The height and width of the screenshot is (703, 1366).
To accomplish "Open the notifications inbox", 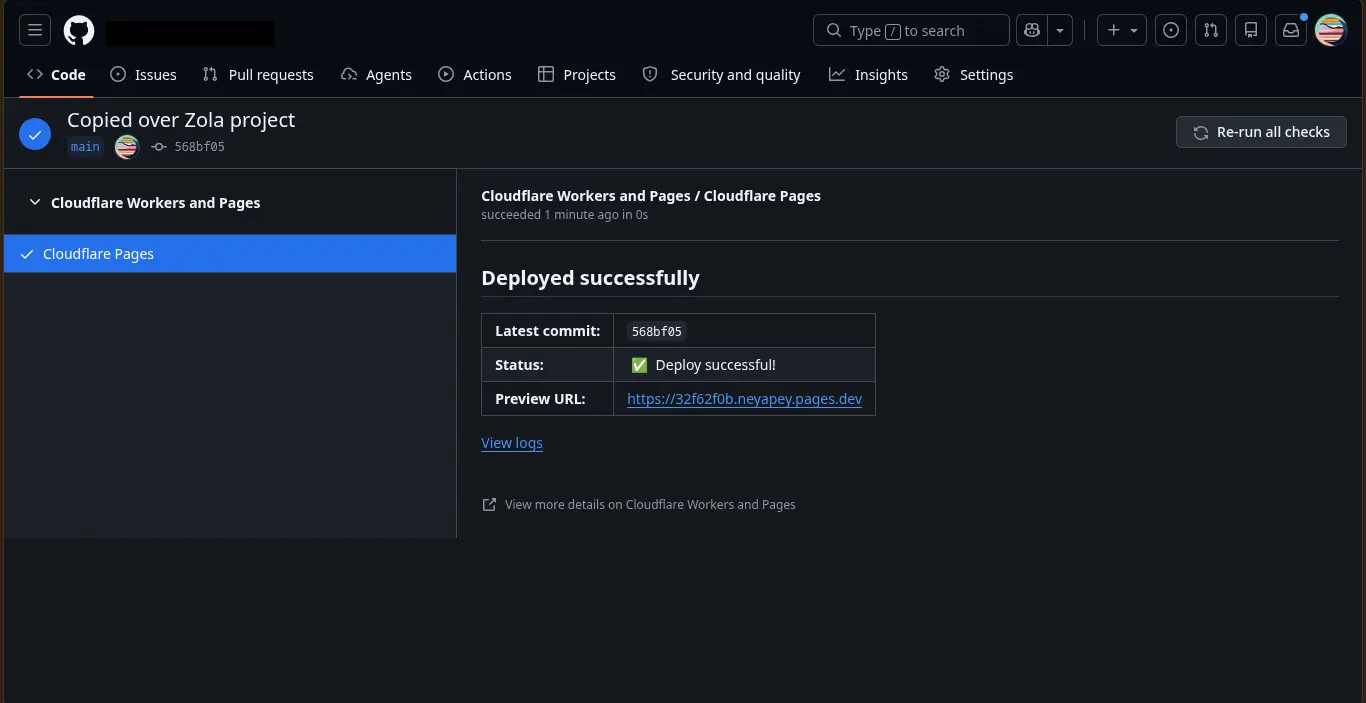I will (x=1291, y=30).
